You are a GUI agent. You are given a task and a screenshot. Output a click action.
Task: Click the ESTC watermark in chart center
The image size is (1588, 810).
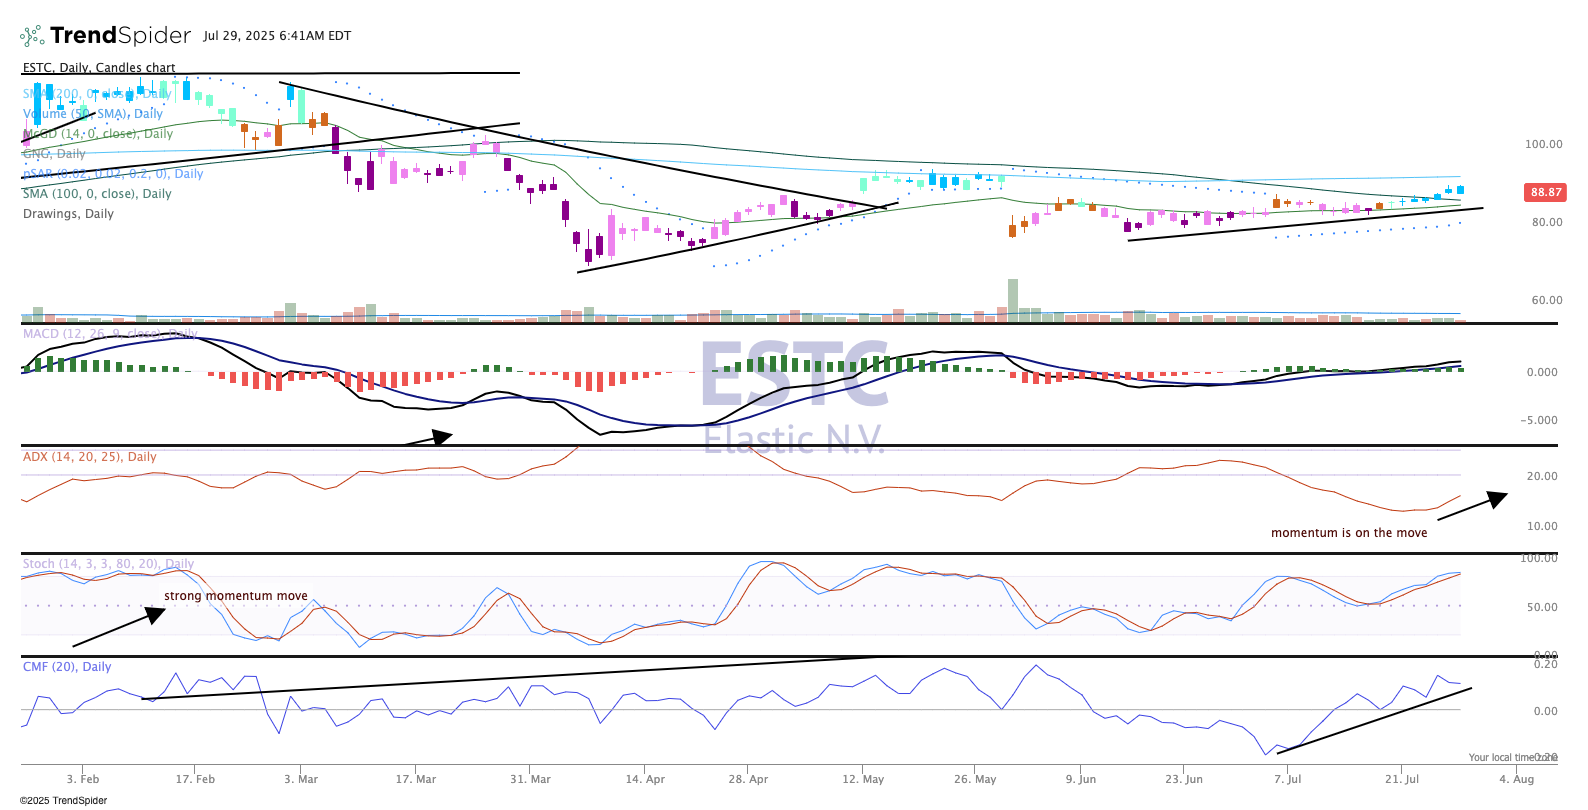(793, 375)
